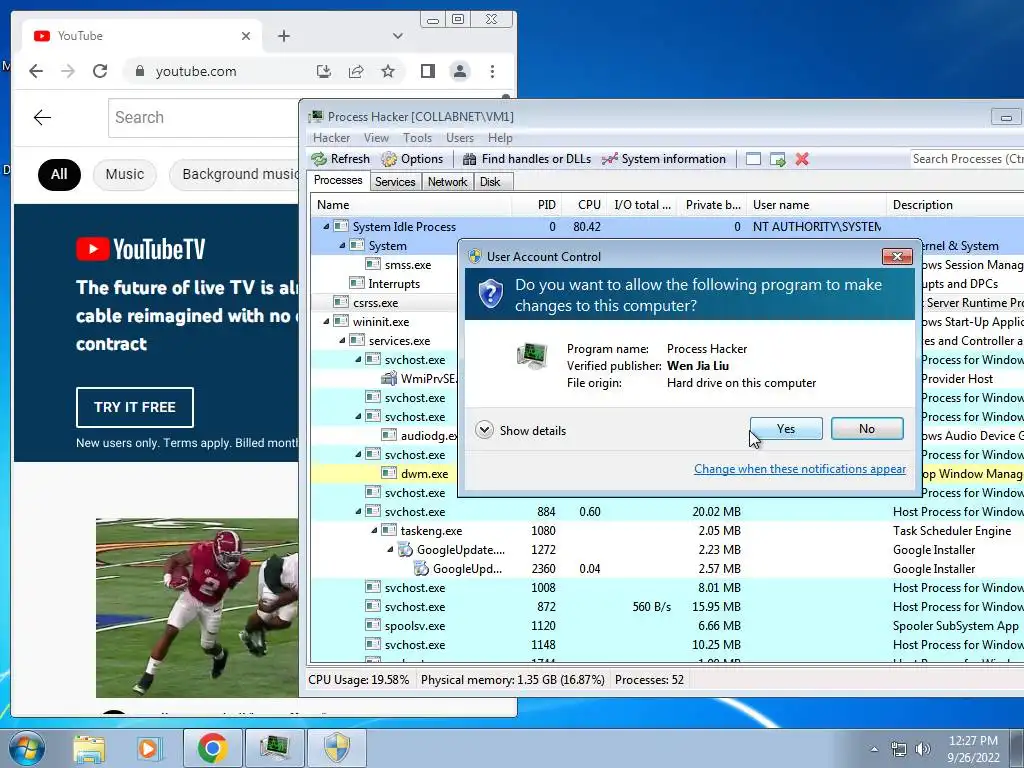Click the Process Hacker title bar icon

pos(316,116)
